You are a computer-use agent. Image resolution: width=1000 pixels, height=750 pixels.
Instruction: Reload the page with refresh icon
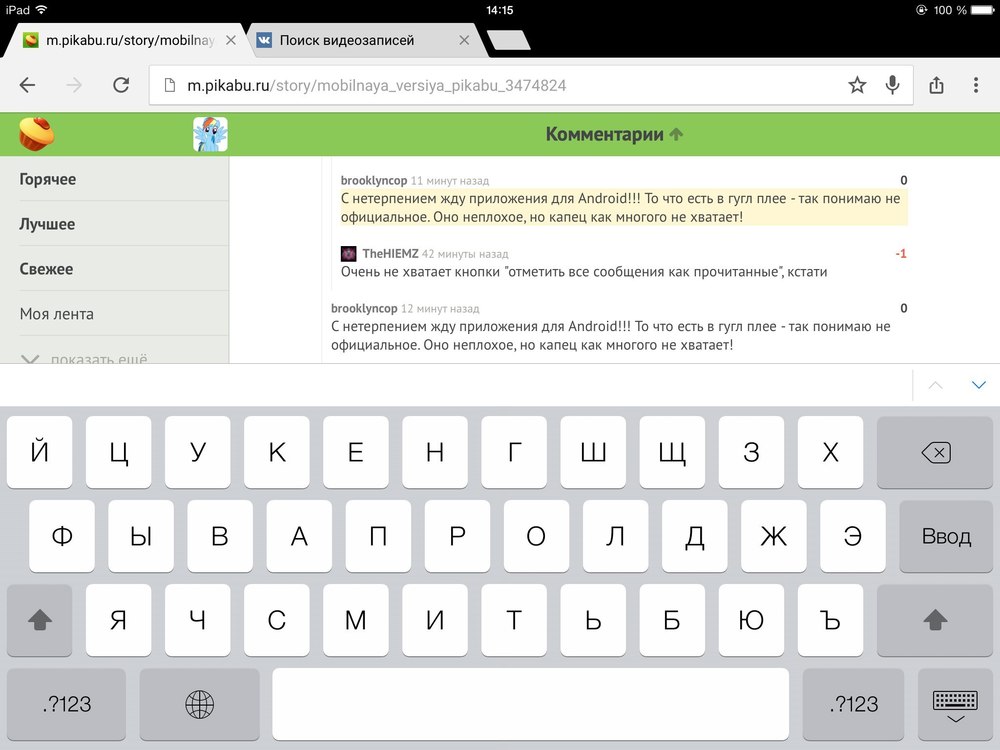(121, 86)
